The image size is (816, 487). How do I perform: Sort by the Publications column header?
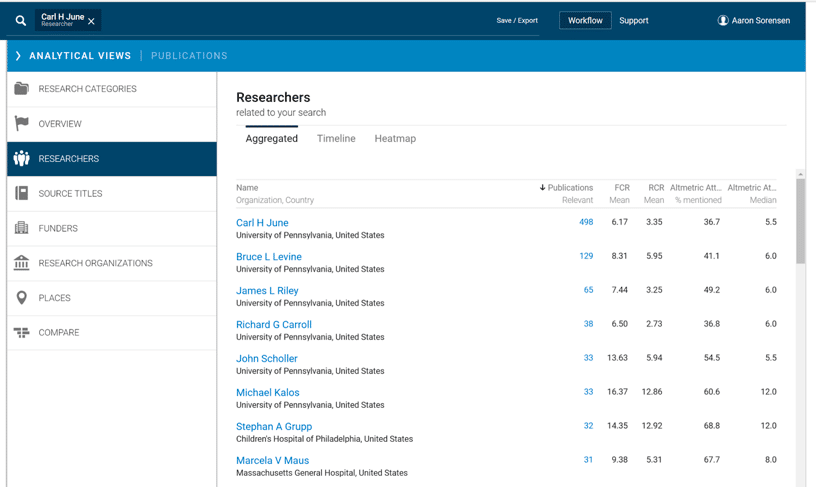pyautogui.click(x=566, y=187)
